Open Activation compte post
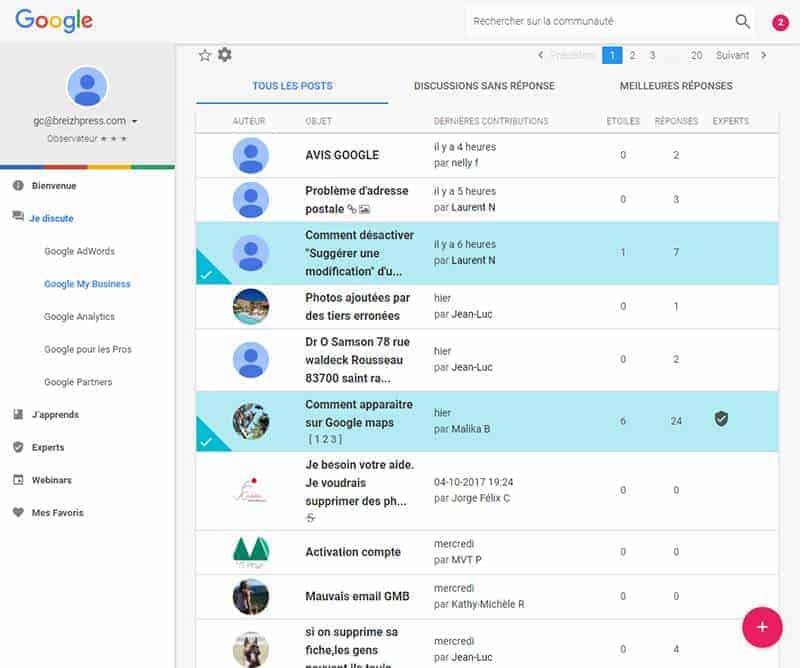The width and height of the screenshot is (800, 668). coord(353,552)
